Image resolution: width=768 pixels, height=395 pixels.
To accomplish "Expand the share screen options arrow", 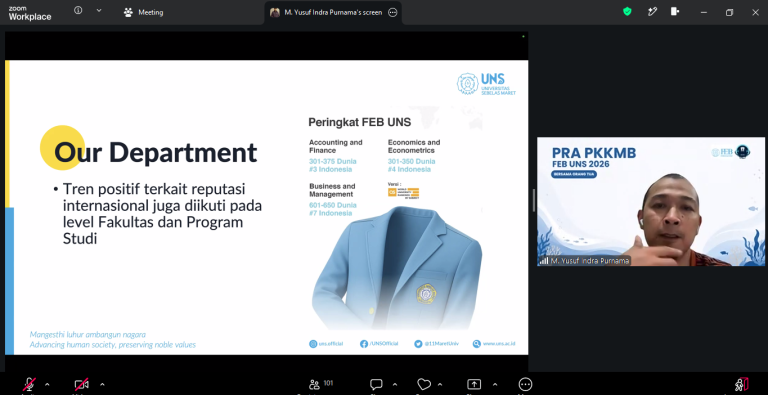I will (x=495, y=384).
